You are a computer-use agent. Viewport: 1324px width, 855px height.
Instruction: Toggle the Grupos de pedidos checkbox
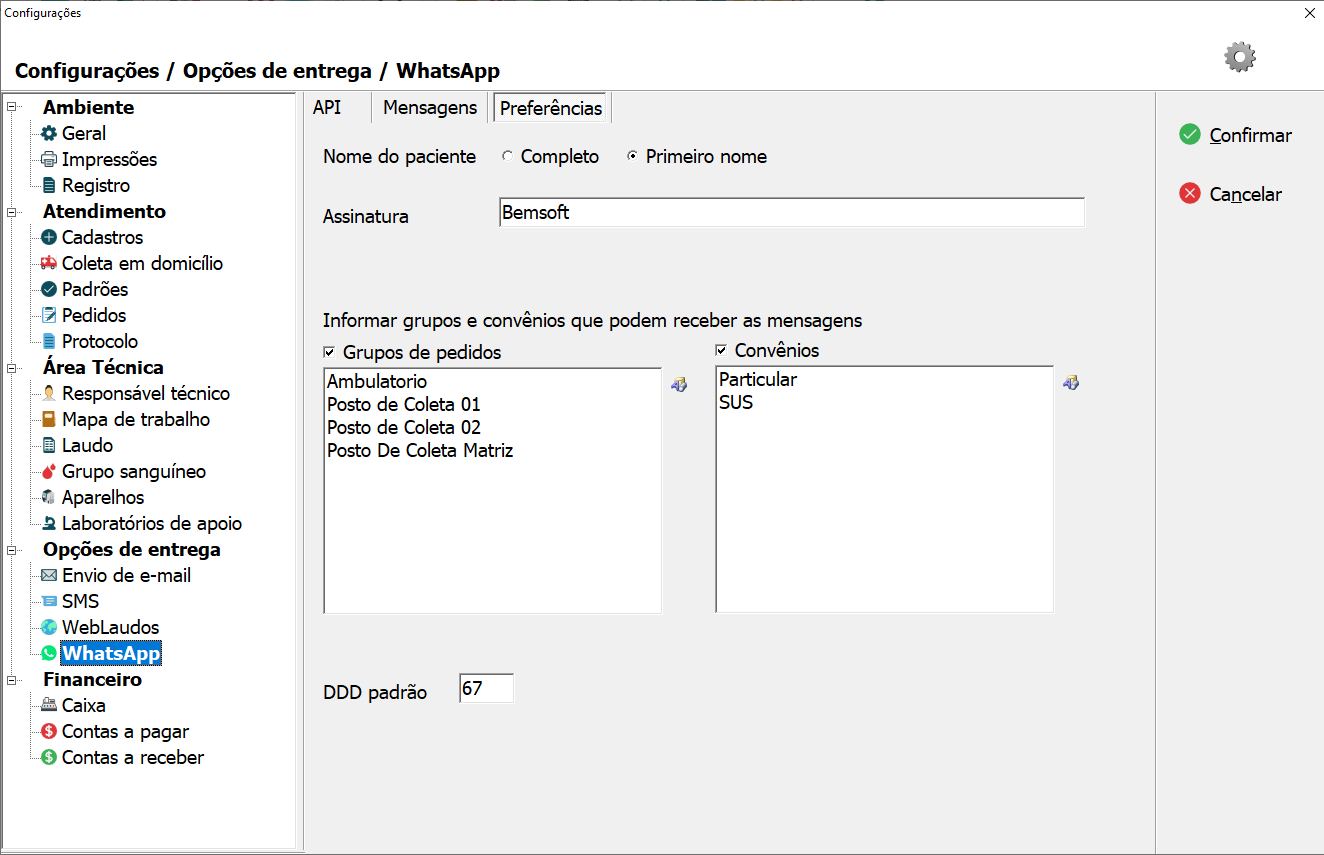click(x=330, y=352)
